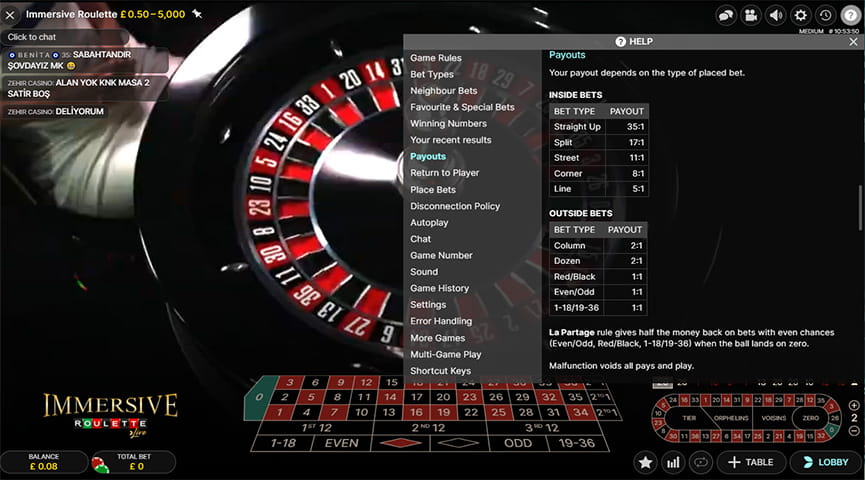Click the Straight Up payout row
Screen dimensions: 865x480
pyautogui.click(x=599, y=127)
